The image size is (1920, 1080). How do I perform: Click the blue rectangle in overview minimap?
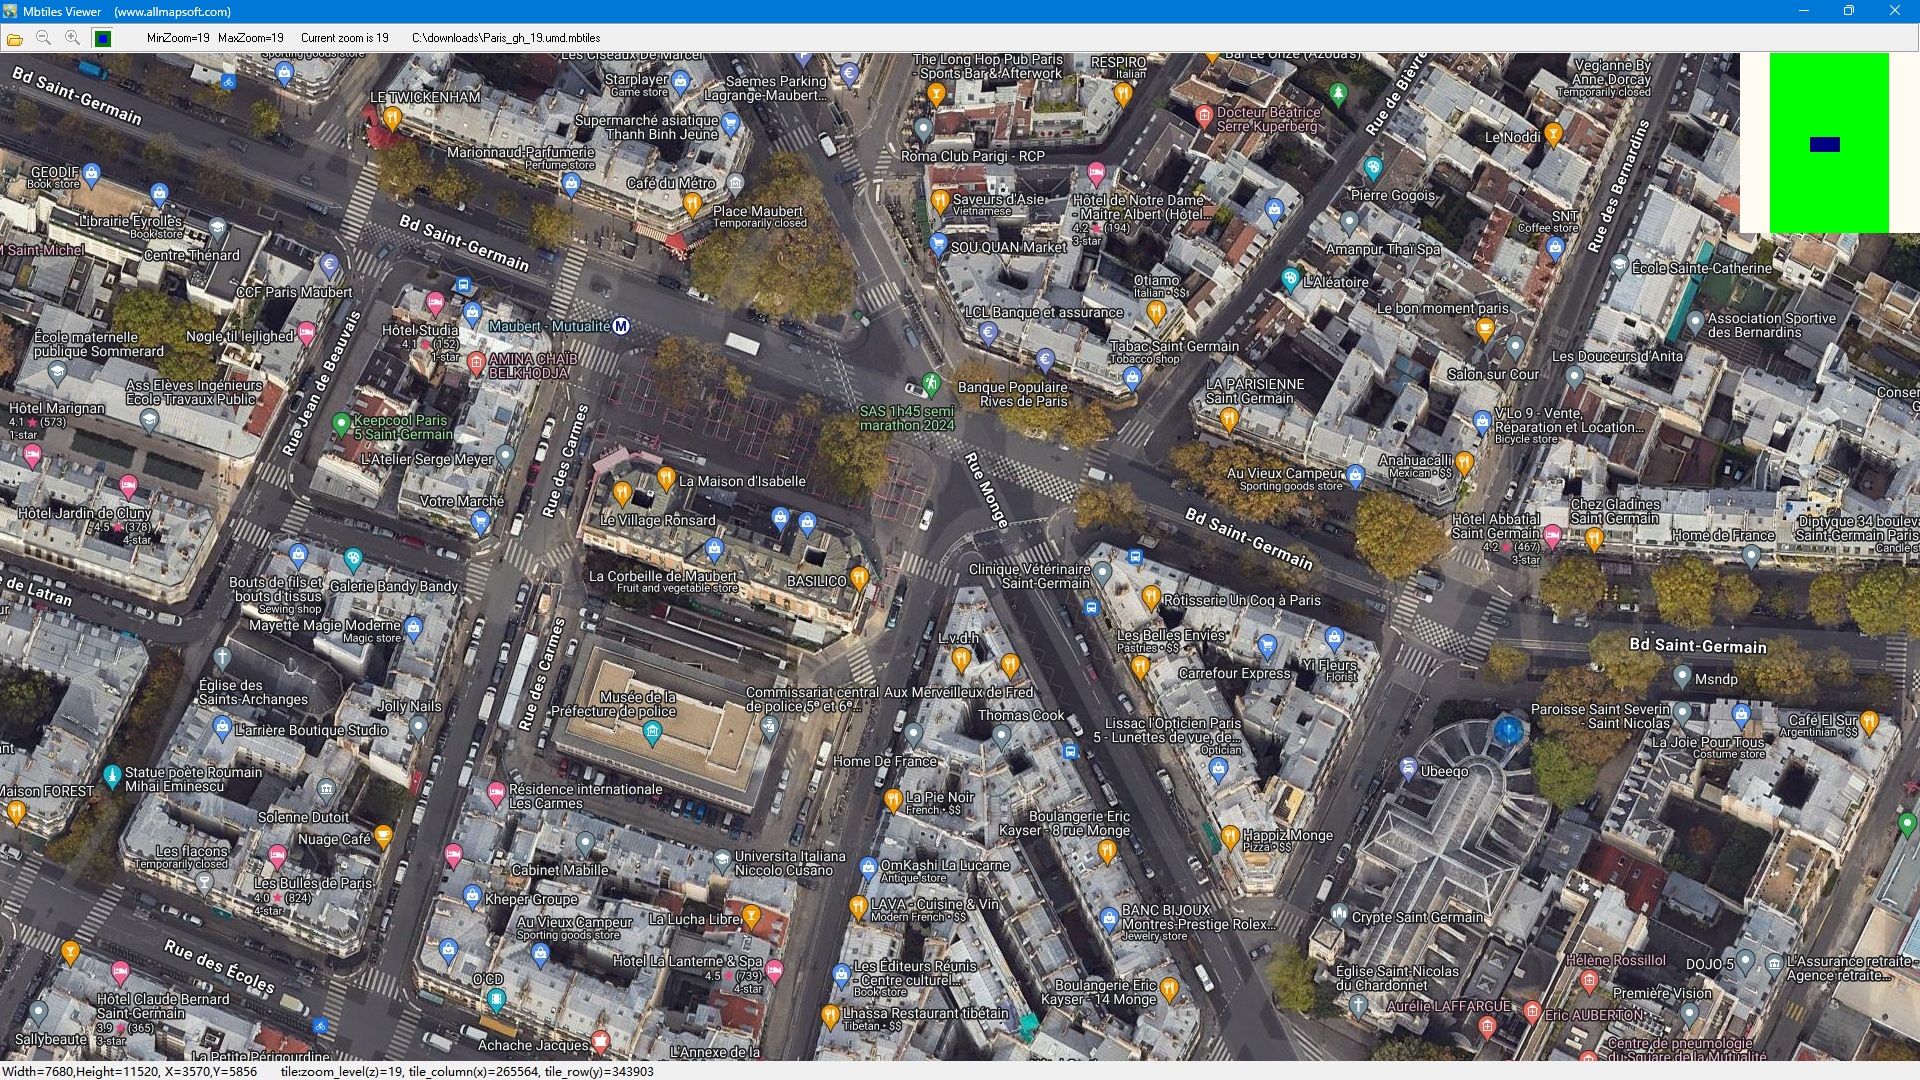(x=1824, y=144)
